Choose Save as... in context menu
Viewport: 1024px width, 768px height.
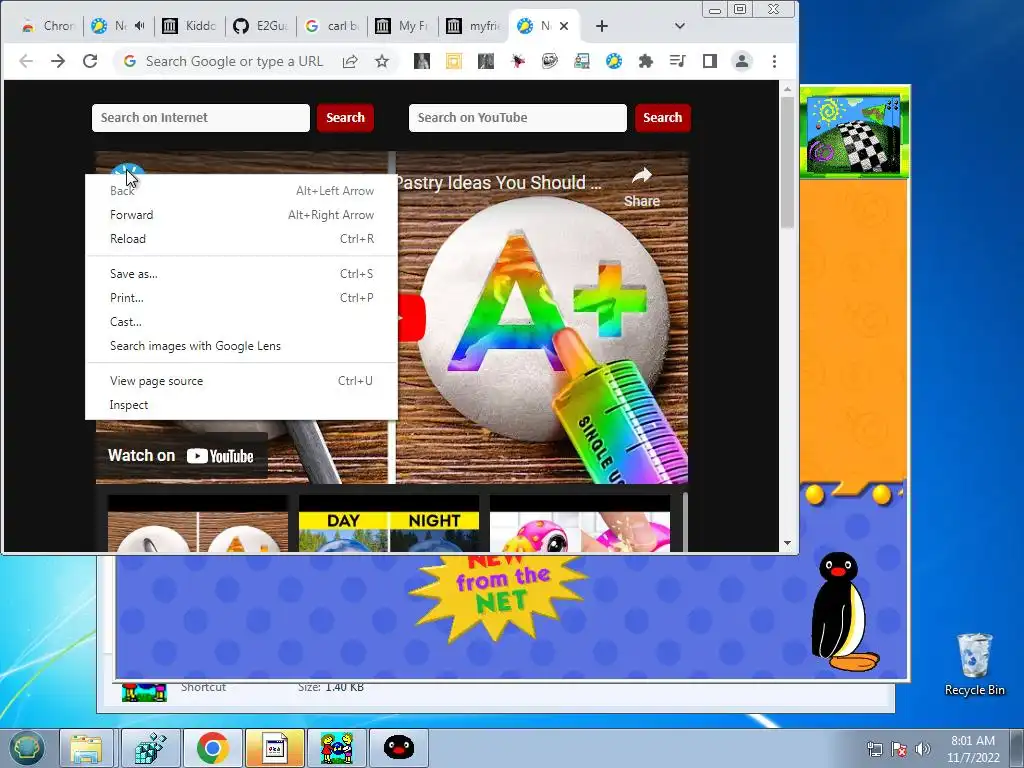[241, 274]
